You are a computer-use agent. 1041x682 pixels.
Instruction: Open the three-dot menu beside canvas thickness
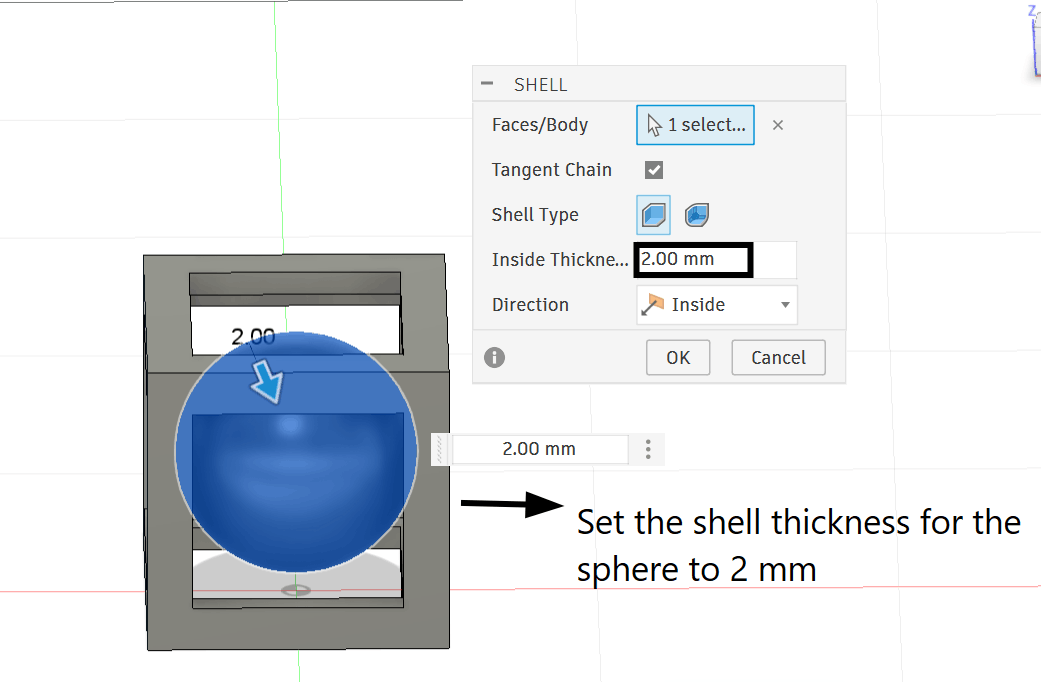click(x=648, y=450)
